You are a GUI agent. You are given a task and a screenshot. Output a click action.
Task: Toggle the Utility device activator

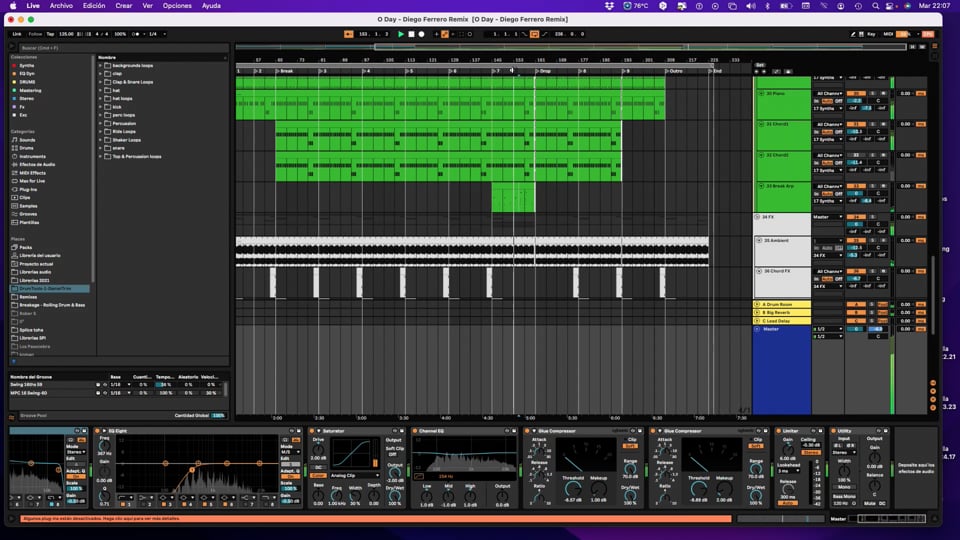[834, 431]
